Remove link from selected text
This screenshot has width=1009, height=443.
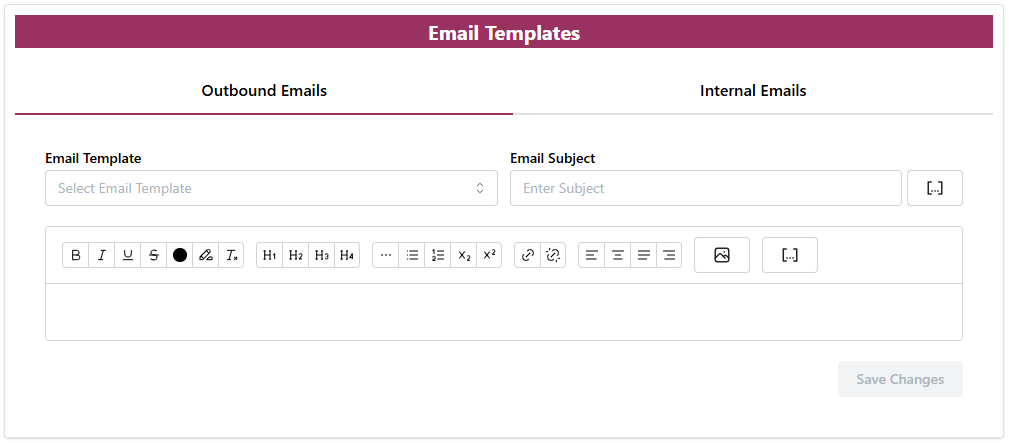pos(553,255)
